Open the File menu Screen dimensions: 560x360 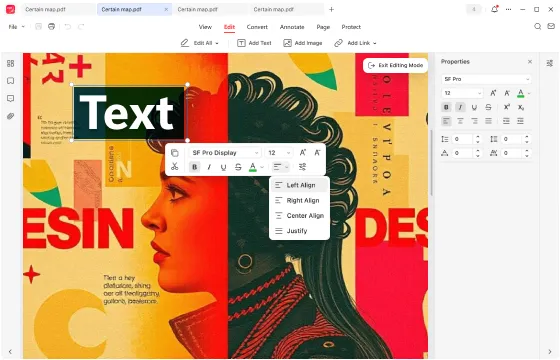(x=16, y=27)
